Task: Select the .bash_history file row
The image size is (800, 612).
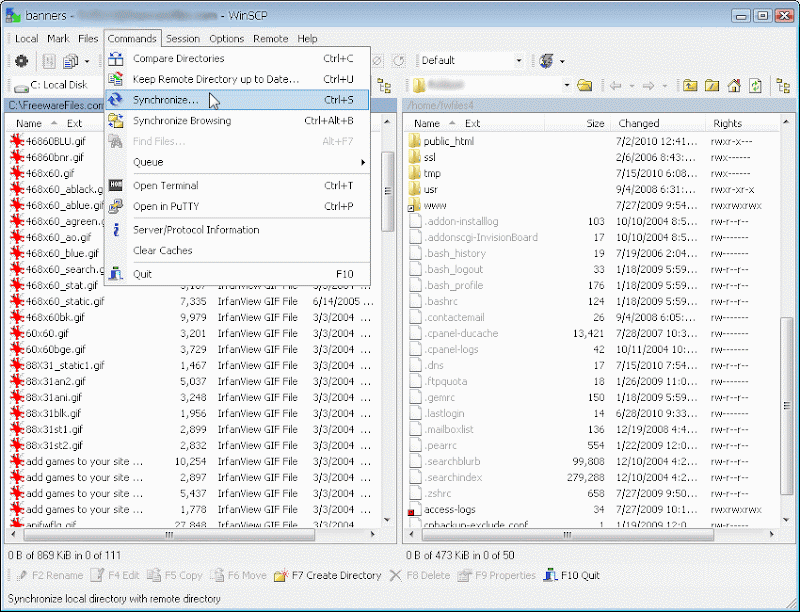Action: coord(591,253)
